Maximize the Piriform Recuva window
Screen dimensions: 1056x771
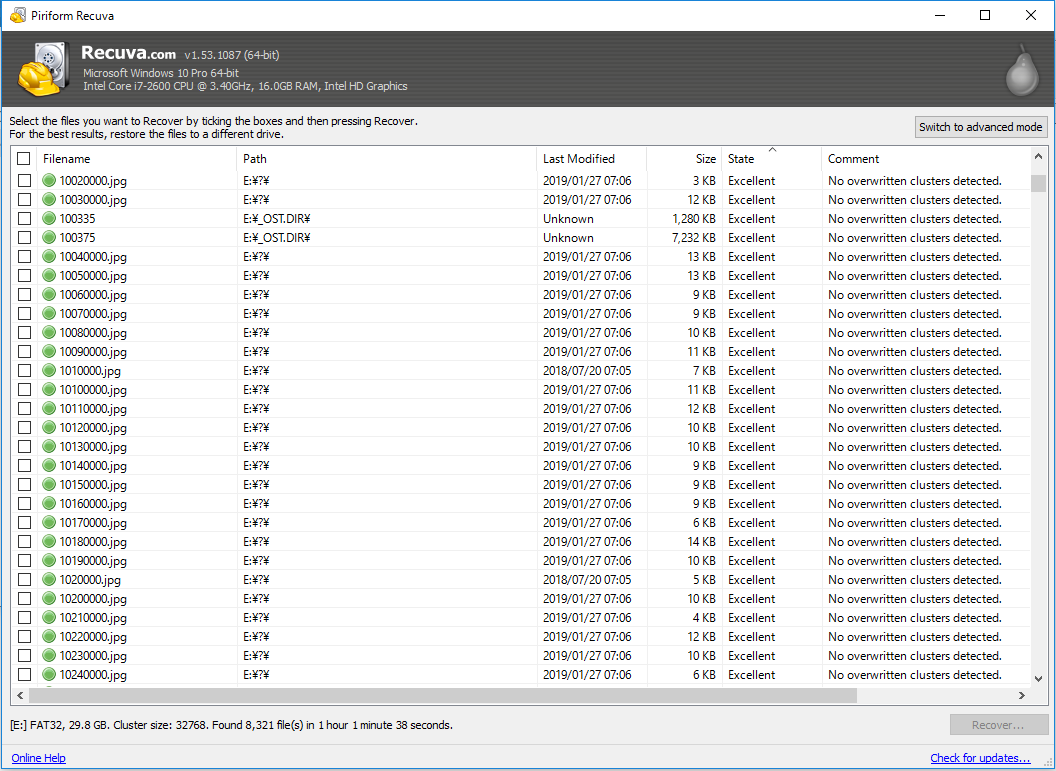point(985,15)
